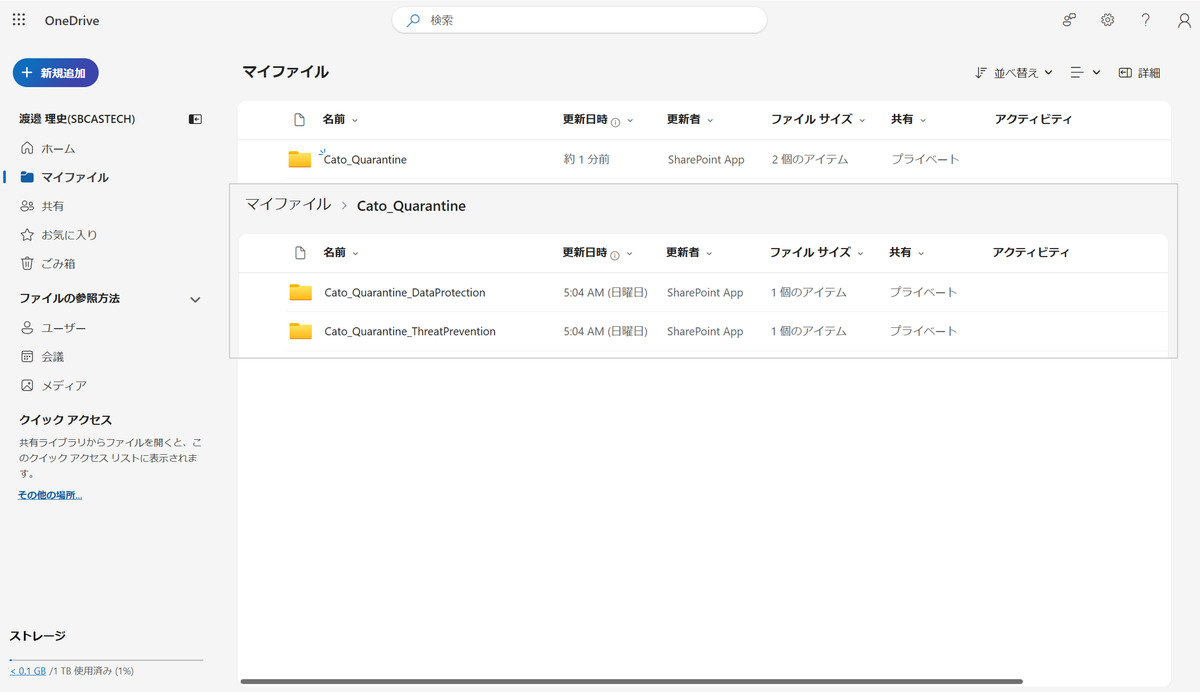Click the Cato_Quarantine_ThreatPrevention folder icon
This screenshot has width=1200, height=692.
(x=301, y=331)
